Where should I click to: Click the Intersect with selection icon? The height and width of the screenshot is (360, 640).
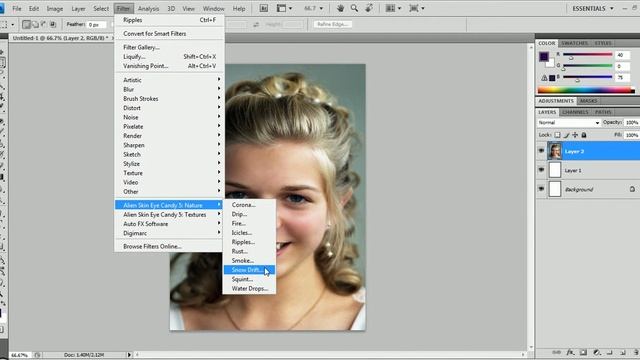[53, 24]
